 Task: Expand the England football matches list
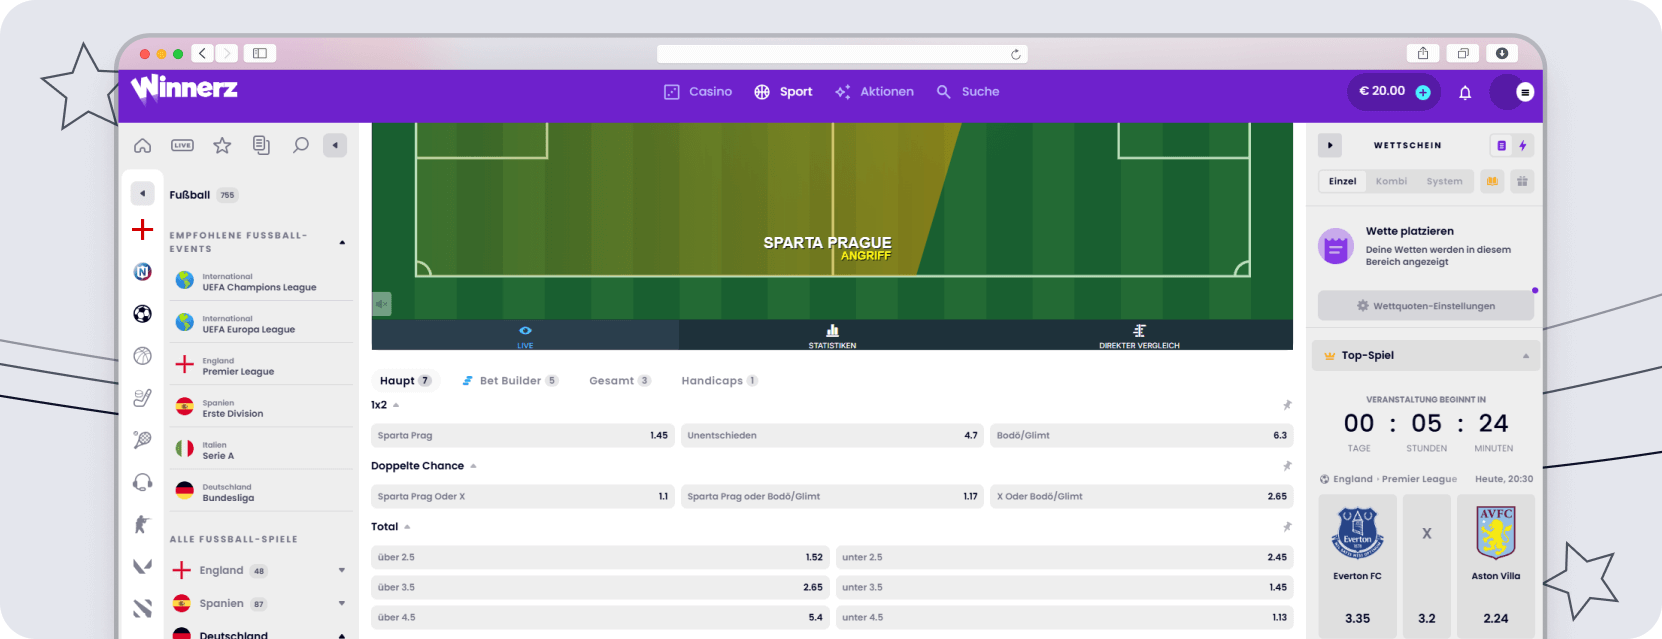[341, 571]
